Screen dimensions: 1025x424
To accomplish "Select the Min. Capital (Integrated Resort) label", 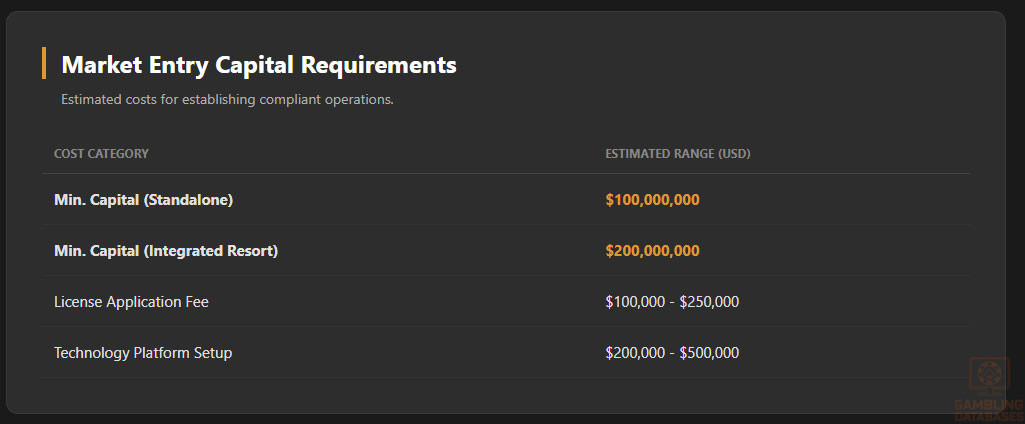I will (x=165, y=251).
